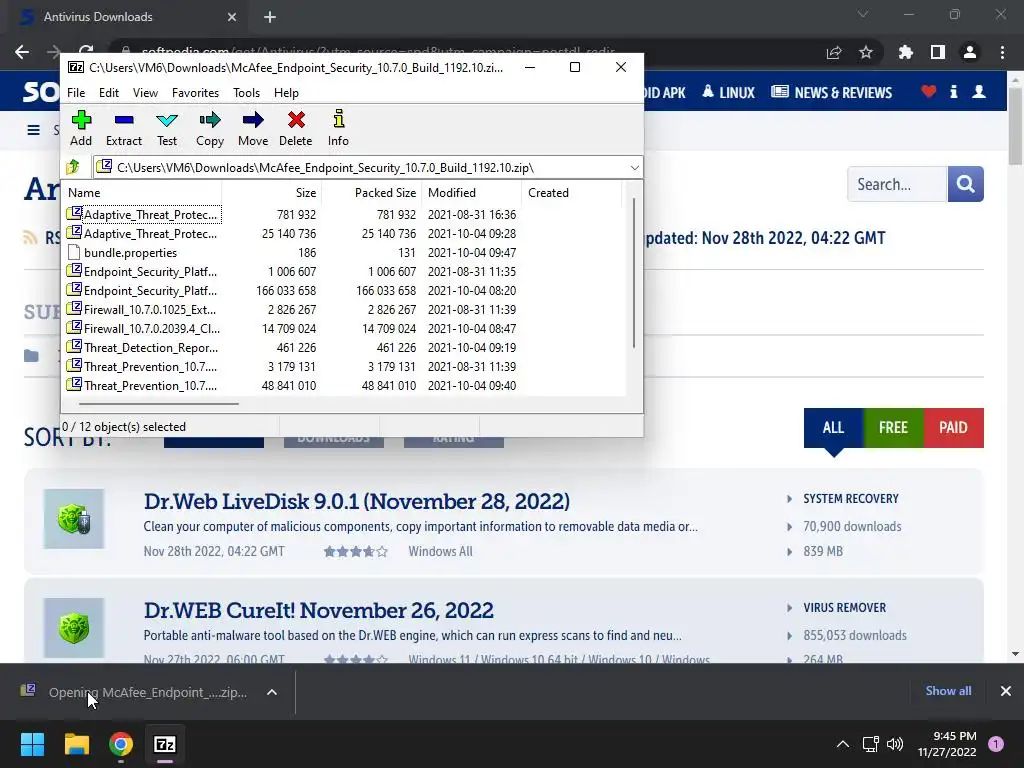Click Softpedia user account icon
This screenshot has width=1024, height=768.
(979, 91)
